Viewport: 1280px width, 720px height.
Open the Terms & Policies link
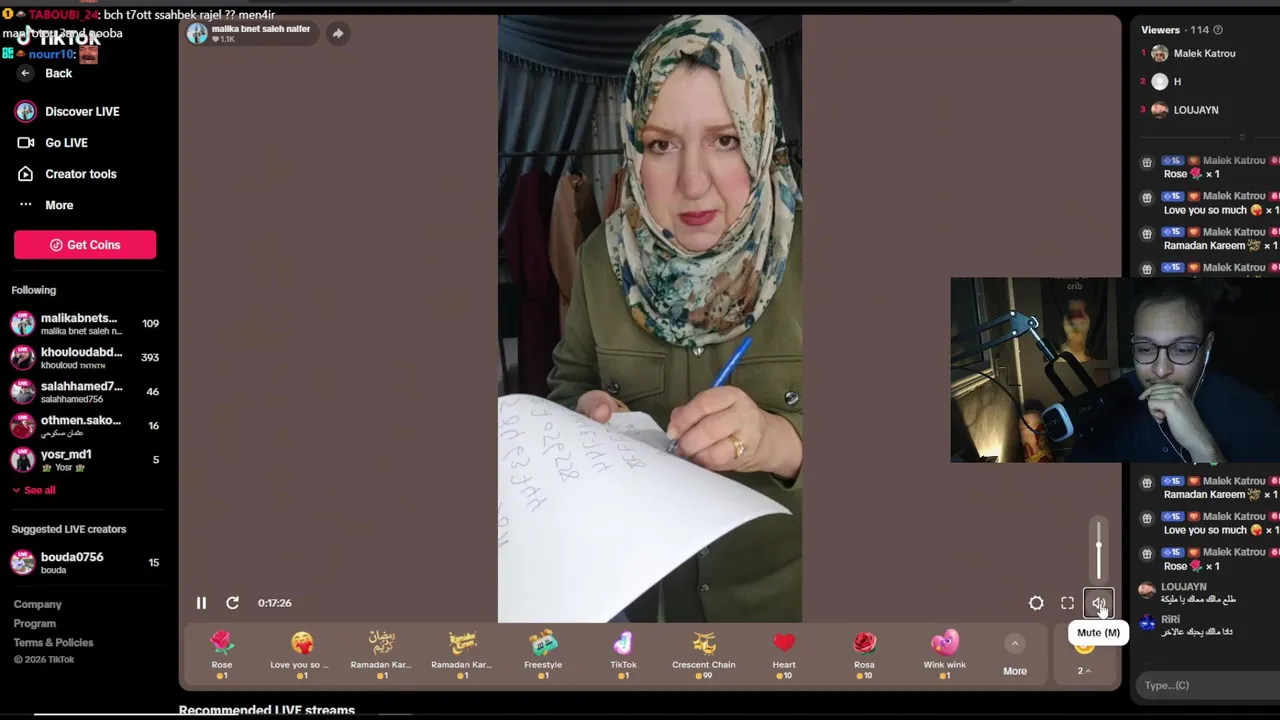pos(54,642)
